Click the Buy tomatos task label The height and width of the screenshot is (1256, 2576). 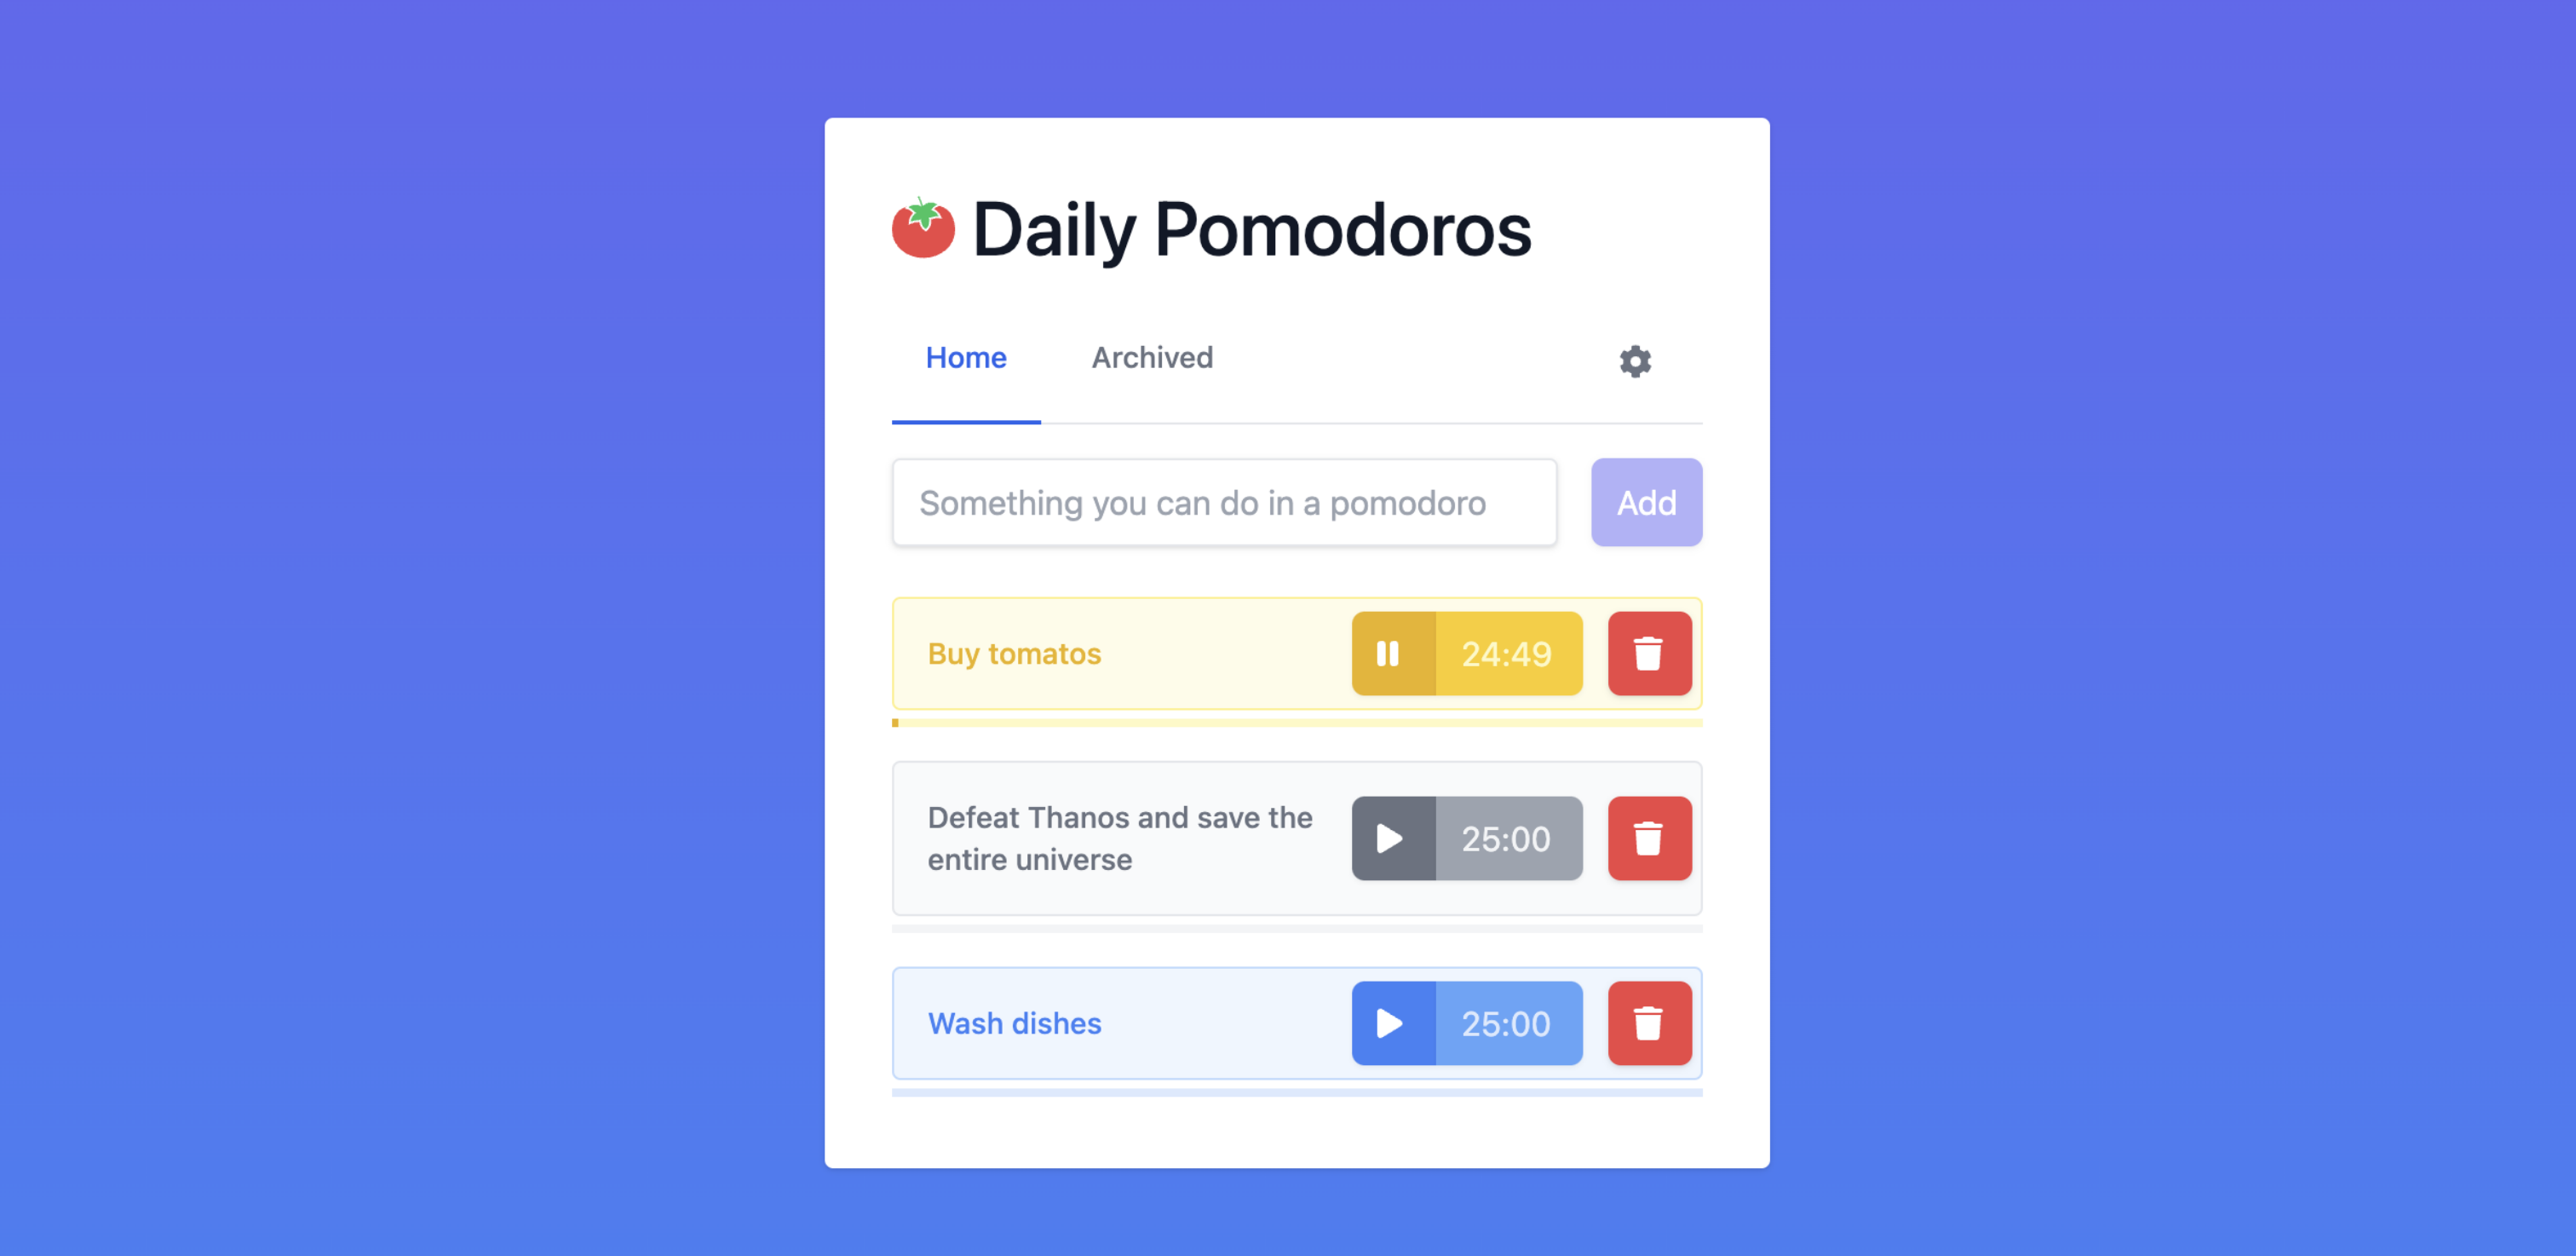point(1015,653)
